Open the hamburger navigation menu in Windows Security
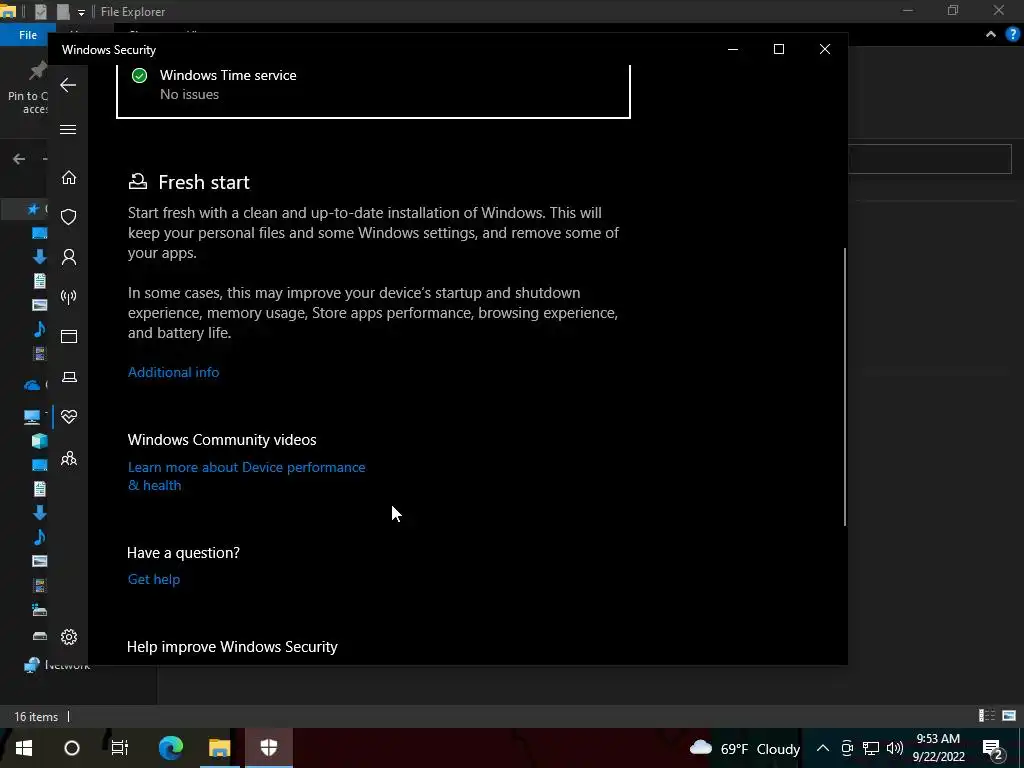The width and height of the screenshot is (1024, 768). [68, 129]
